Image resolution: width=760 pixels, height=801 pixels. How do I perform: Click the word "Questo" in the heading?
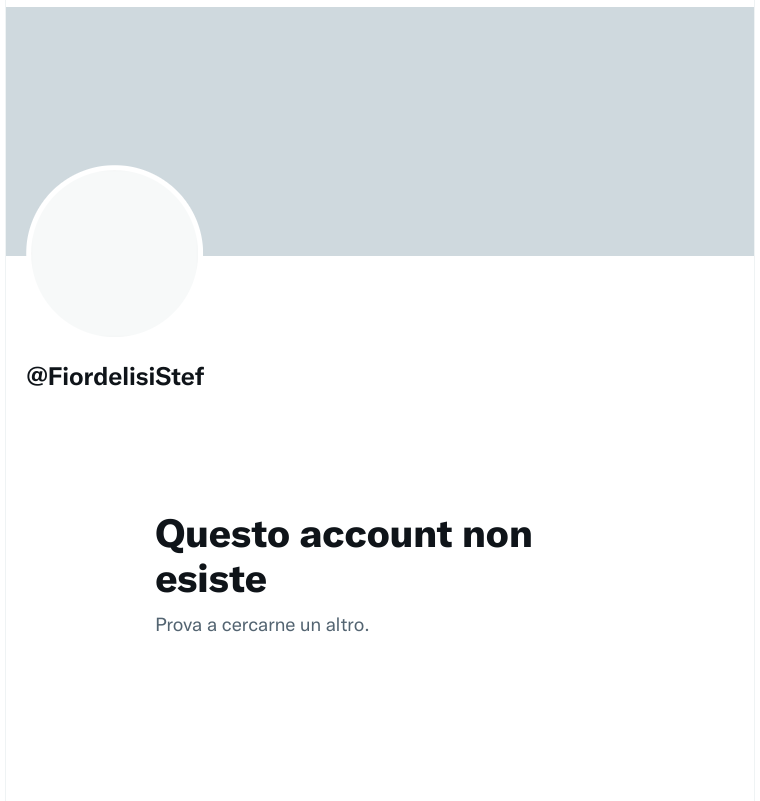point(223,535)
